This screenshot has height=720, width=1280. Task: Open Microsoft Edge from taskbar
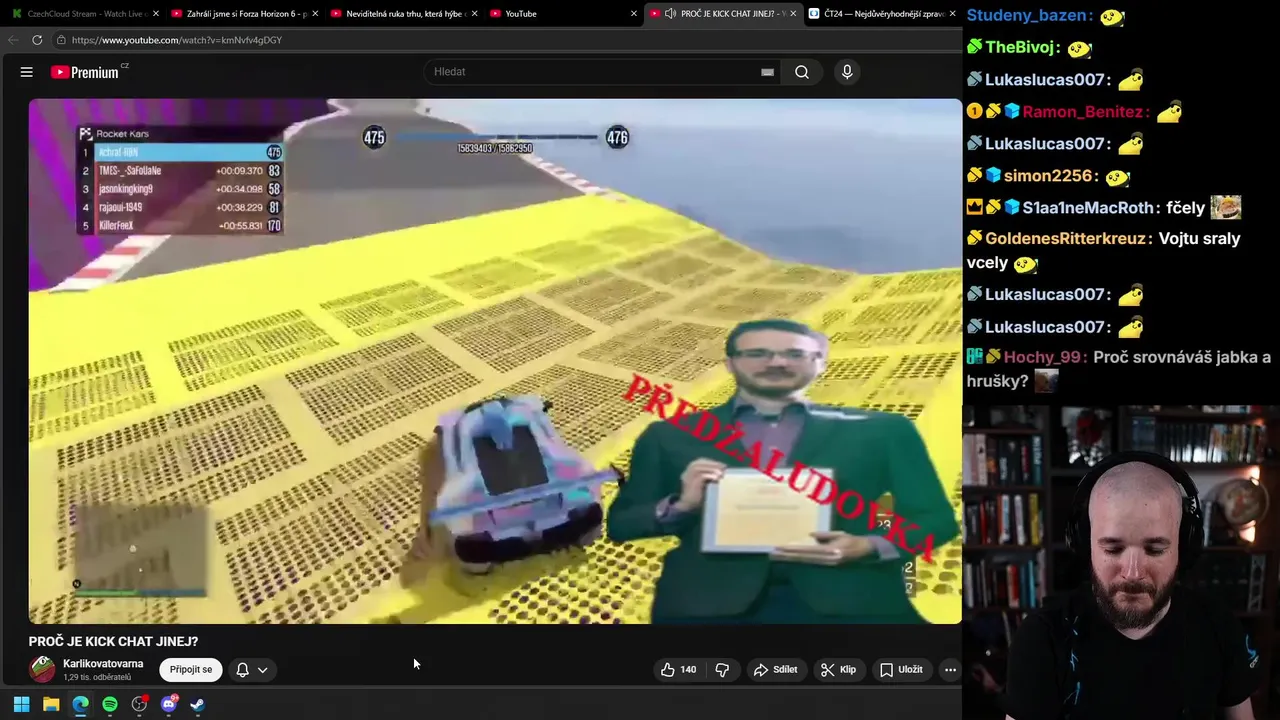click(x=80, y=704)
